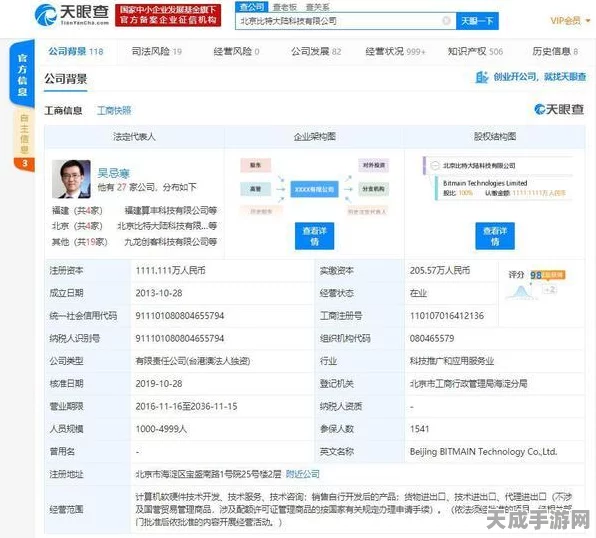596x538 pixels.
Task: Select the 官方信息 side tab
Action: coord(22,75)
